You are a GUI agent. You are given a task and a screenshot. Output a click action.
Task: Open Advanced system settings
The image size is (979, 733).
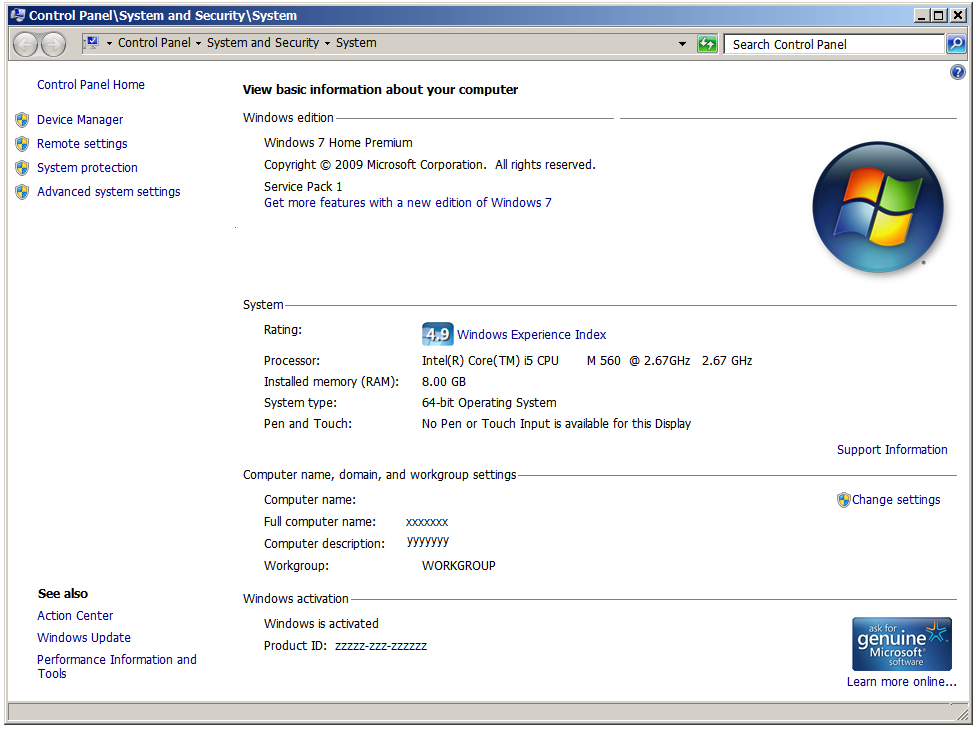pos(108,192)
